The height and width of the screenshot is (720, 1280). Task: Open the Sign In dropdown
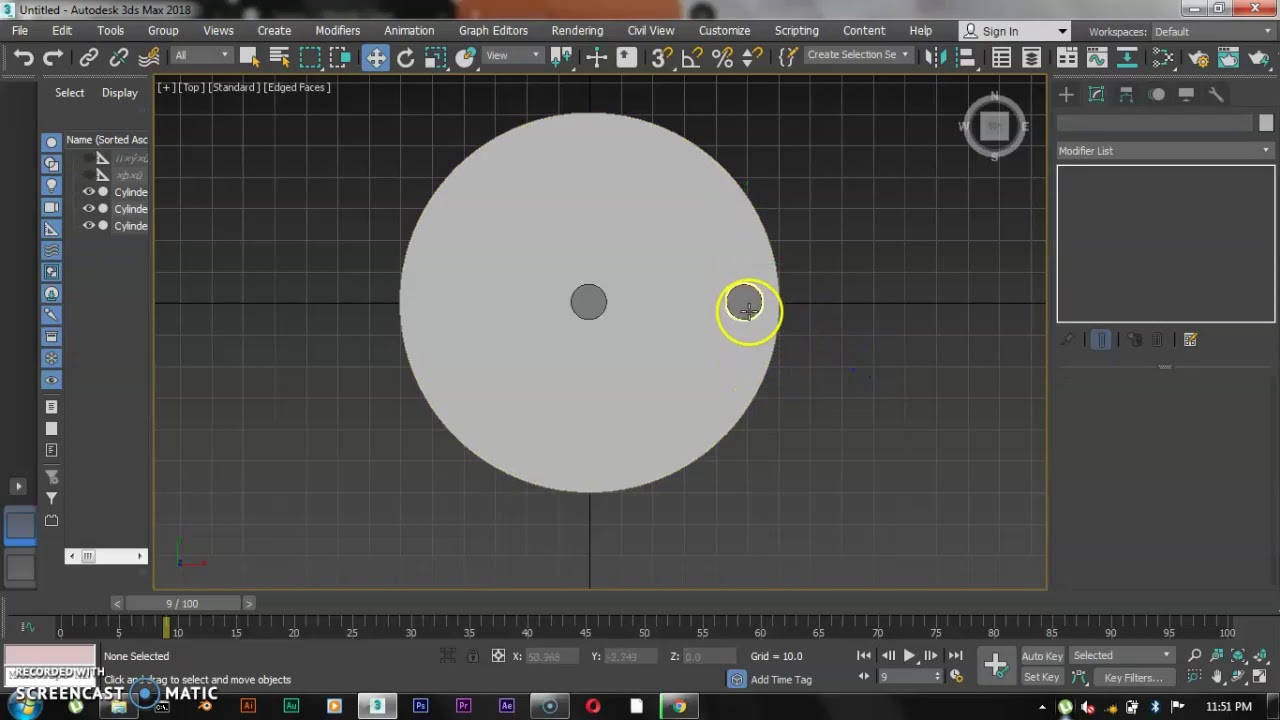point(1015,31)
